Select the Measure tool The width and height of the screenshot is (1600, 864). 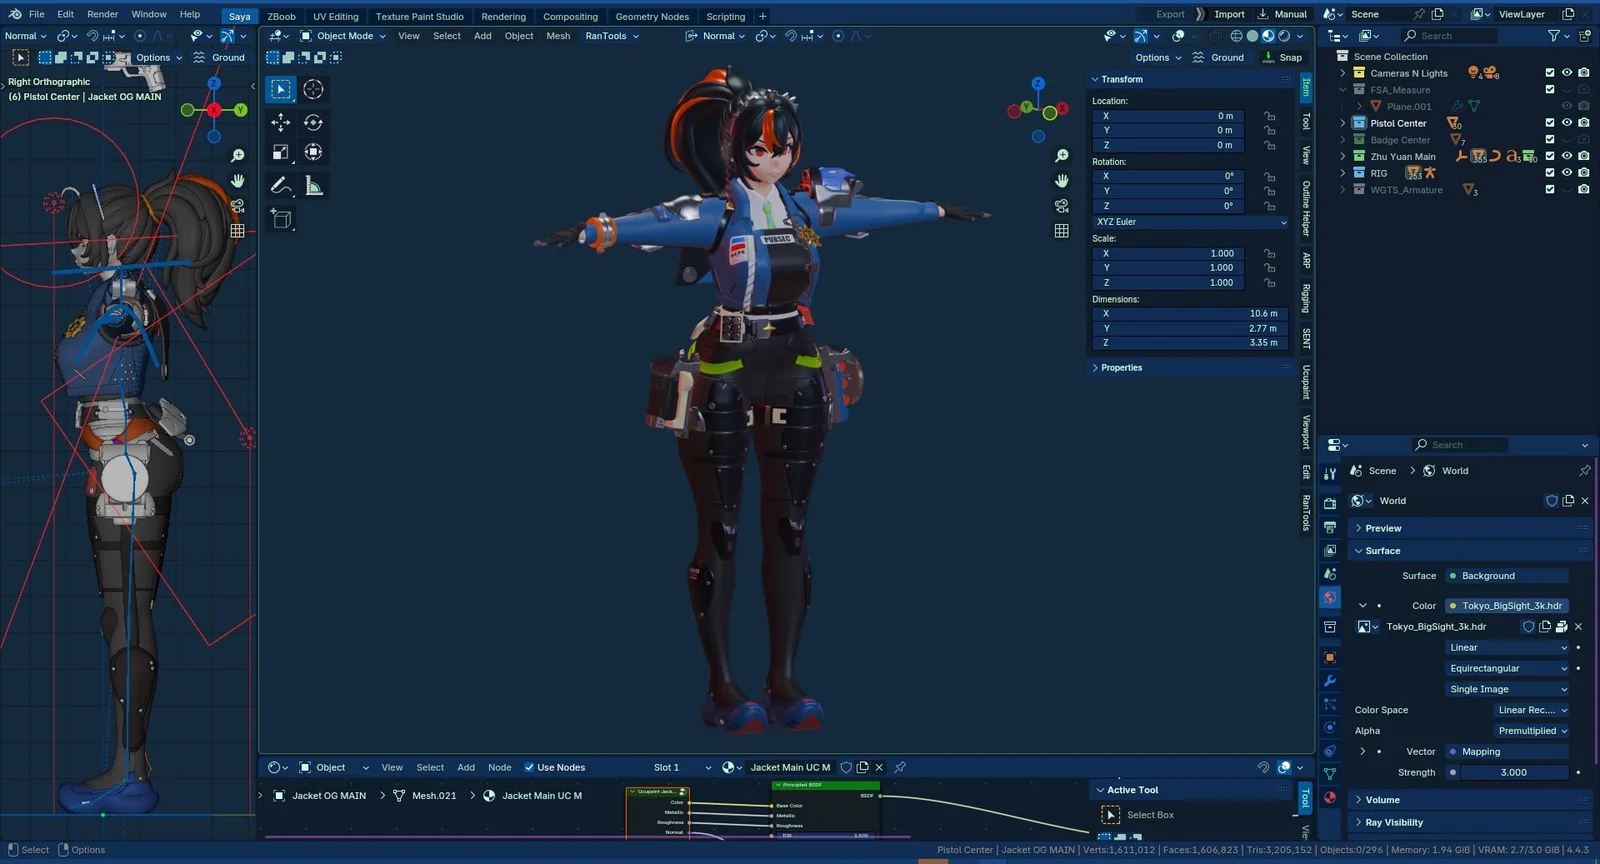click(x=313, y=185)
